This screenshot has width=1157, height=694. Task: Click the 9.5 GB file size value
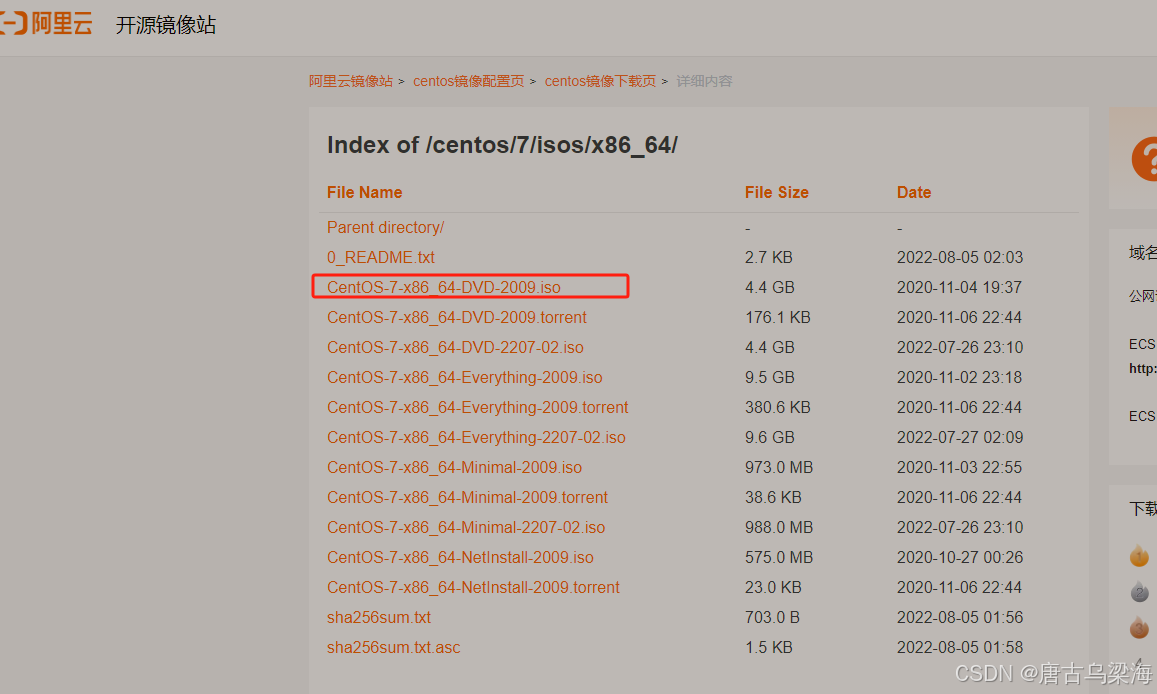pyautogui.click(x=770, y=378)
